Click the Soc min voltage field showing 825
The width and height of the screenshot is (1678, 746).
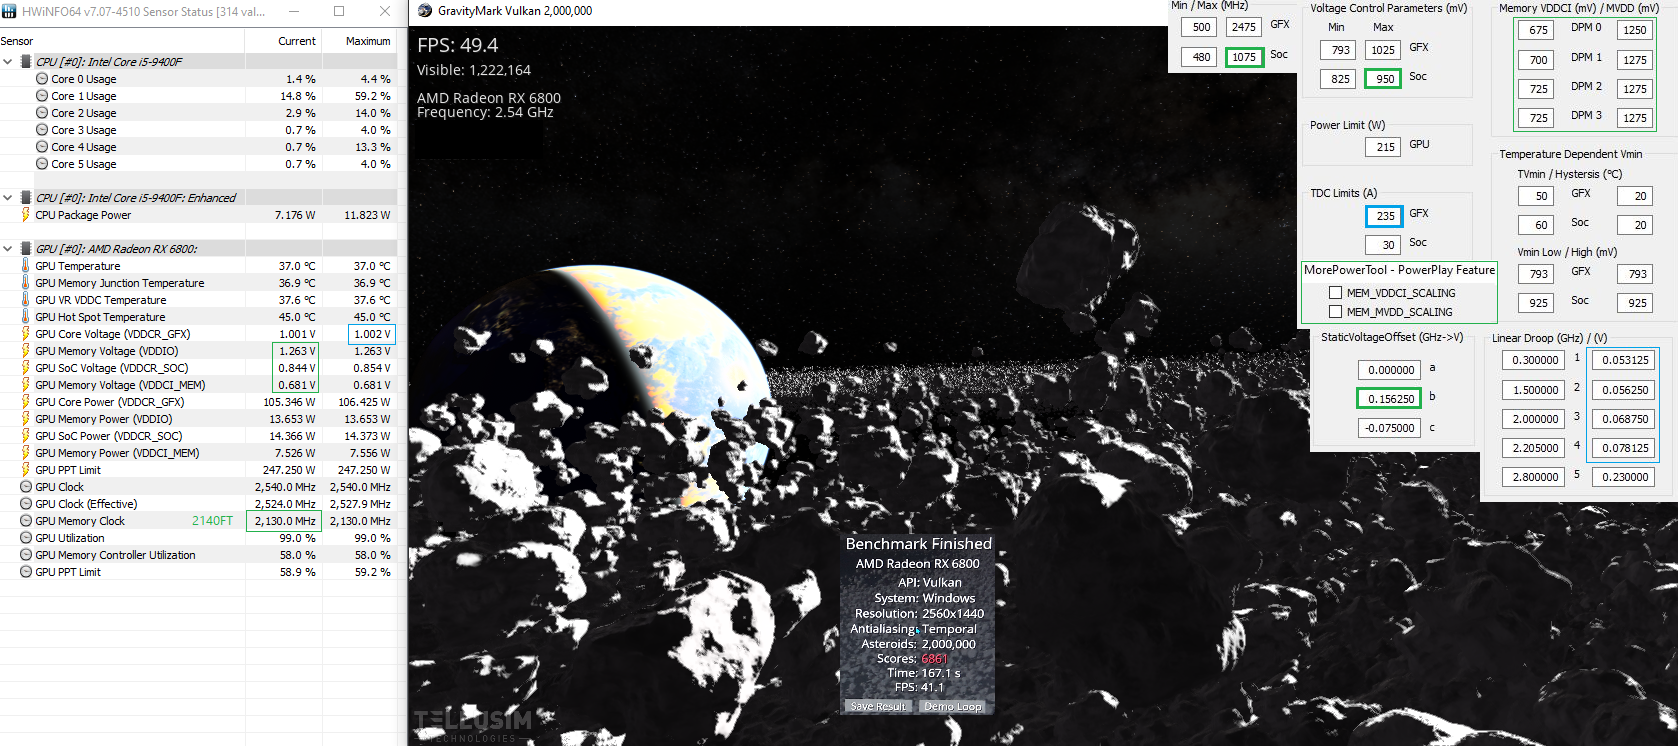tap(1340, 79)
